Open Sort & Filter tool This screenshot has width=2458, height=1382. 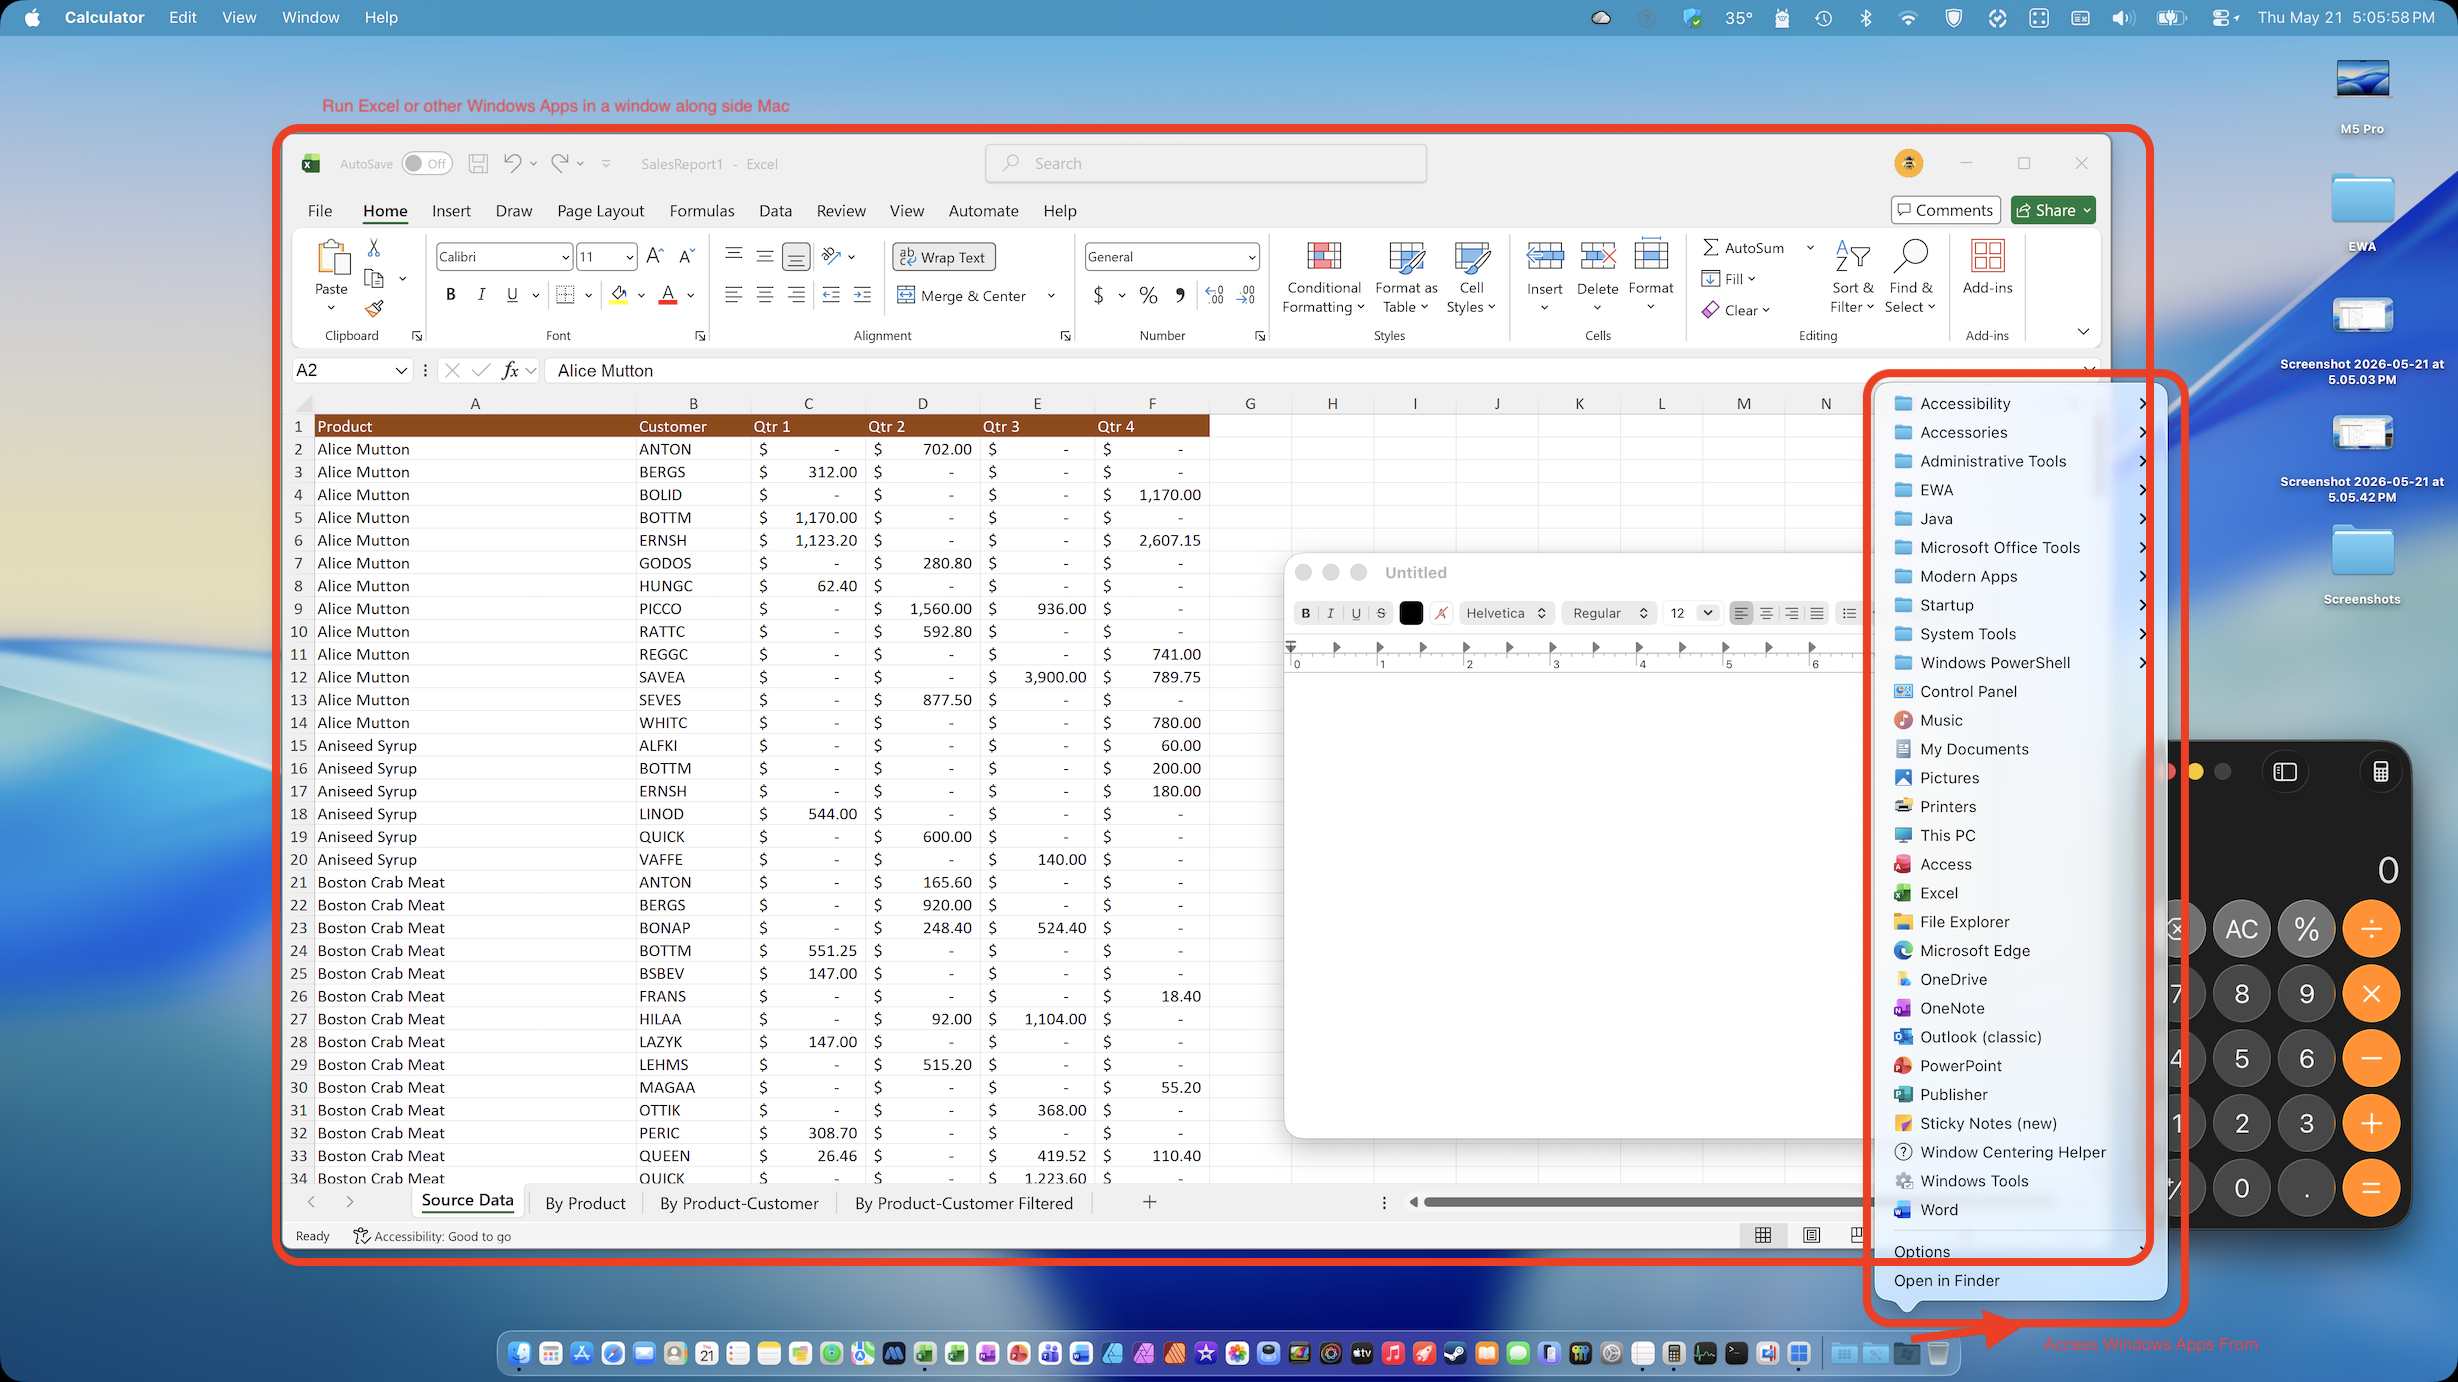click(x=1852, y=277)
